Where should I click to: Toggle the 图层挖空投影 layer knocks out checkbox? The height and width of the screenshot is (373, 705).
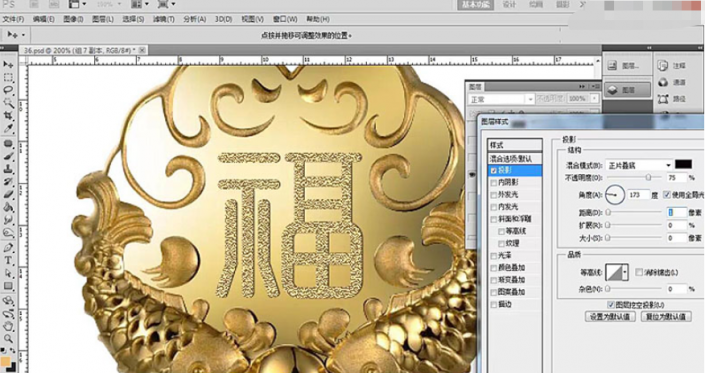(x=611, y=305)
